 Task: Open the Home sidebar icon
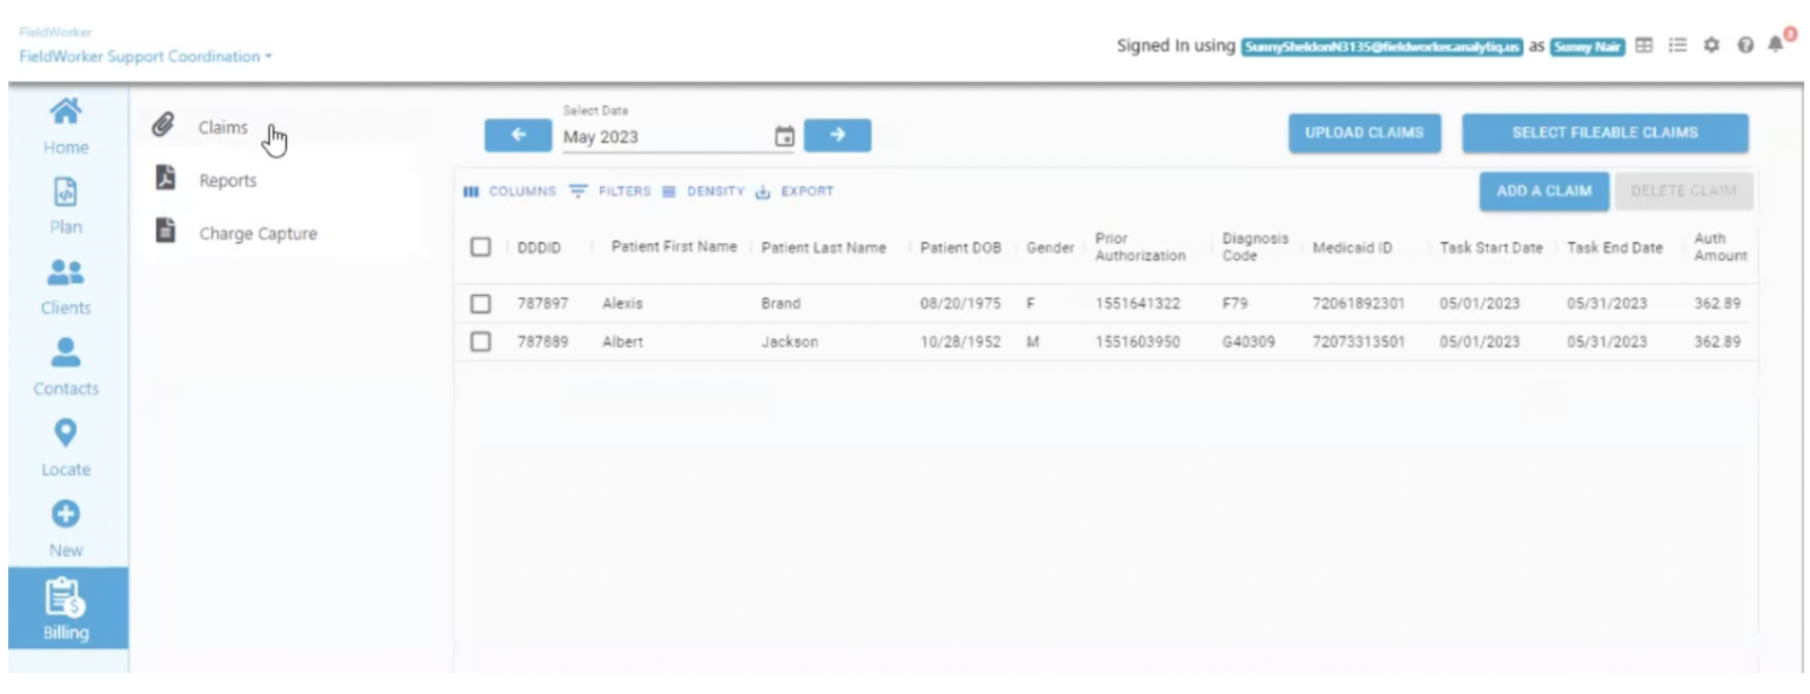66,112
